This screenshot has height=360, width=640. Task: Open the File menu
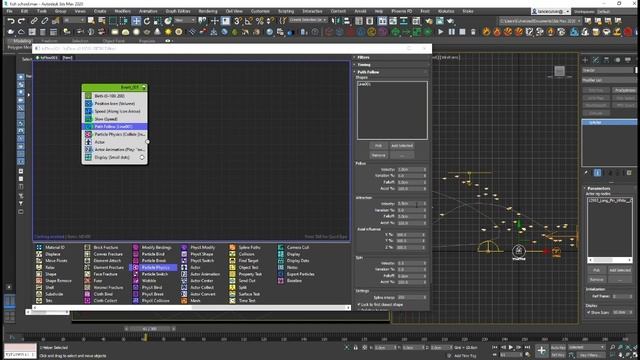pyautogui.click(x=10, y=11)
